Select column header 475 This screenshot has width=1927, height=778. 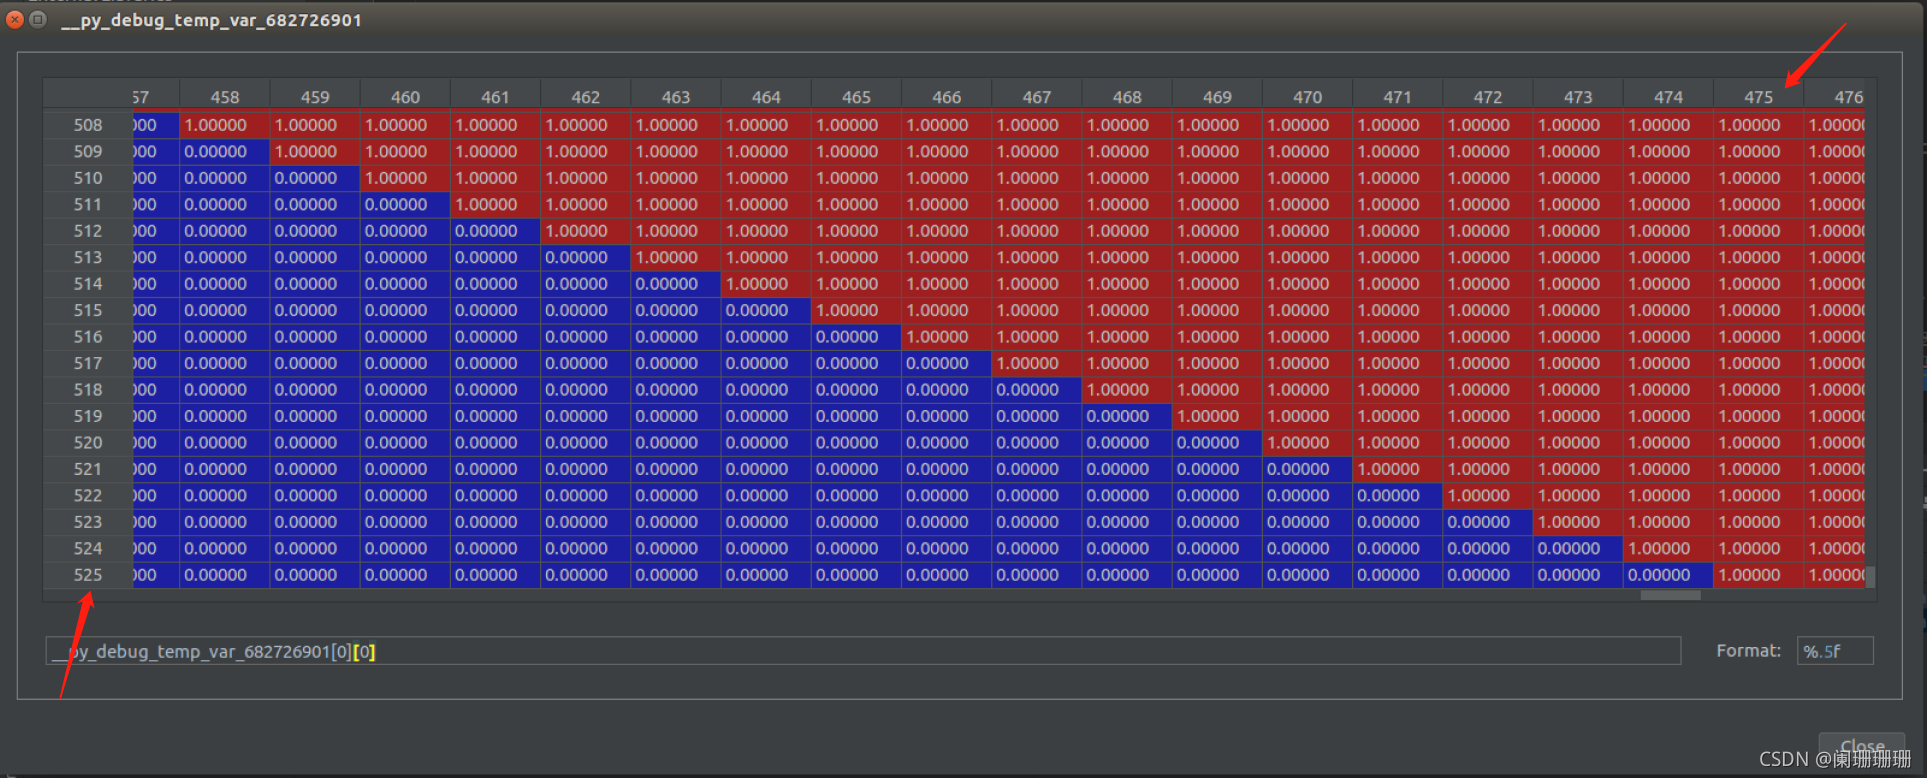coord(1759,97)
